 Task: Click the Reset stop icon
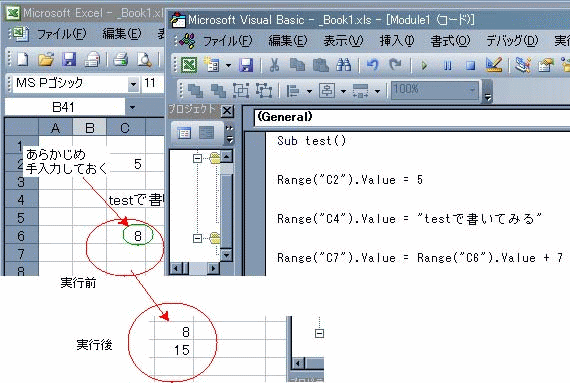tap(470, 66)
